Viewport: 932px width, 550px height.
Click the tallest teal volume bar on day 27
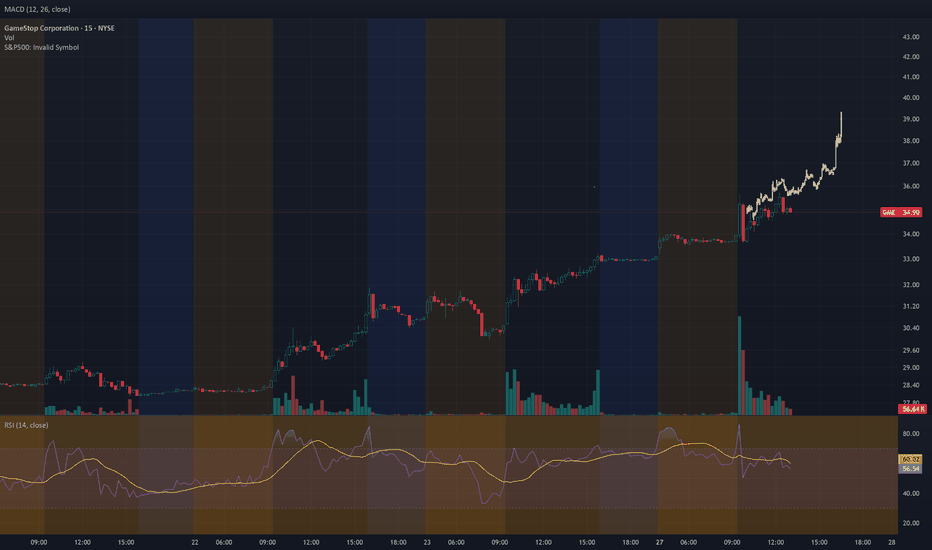point(739,366)
